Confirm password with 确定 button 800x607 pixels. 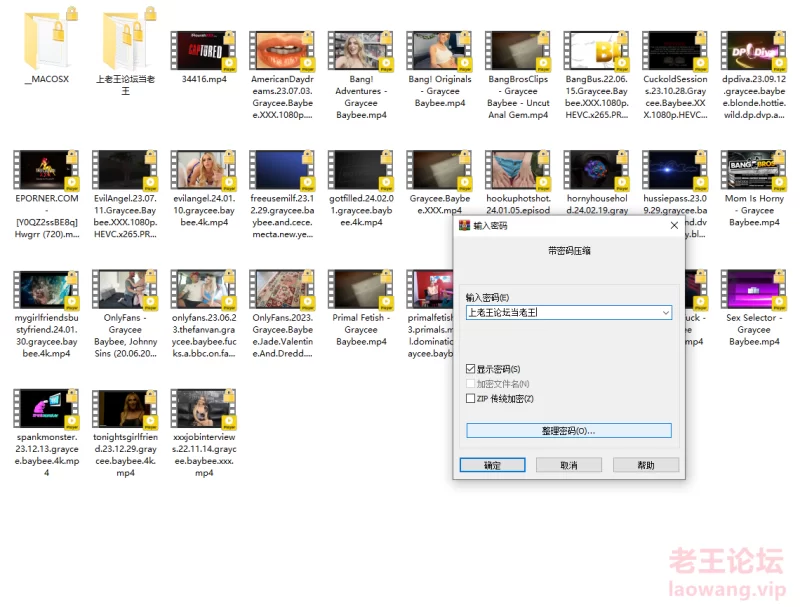(492, 465)
